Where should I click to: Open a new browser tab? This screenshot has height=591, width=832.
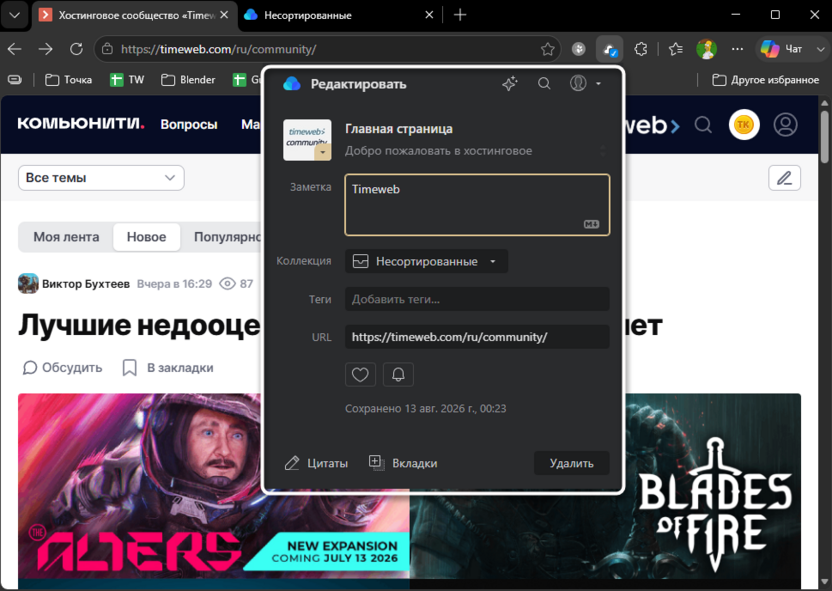[x=460, y=15]
